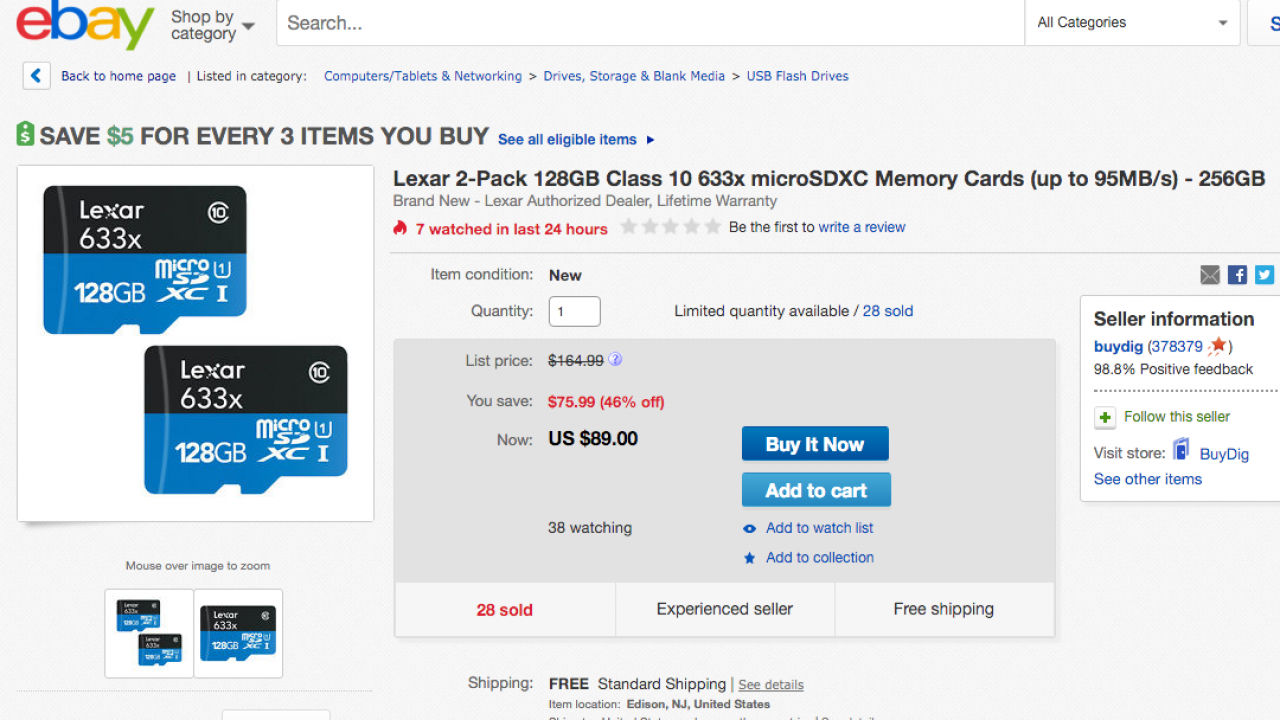
Task: Click the green plus follow icon
Action: [1105, 417]
